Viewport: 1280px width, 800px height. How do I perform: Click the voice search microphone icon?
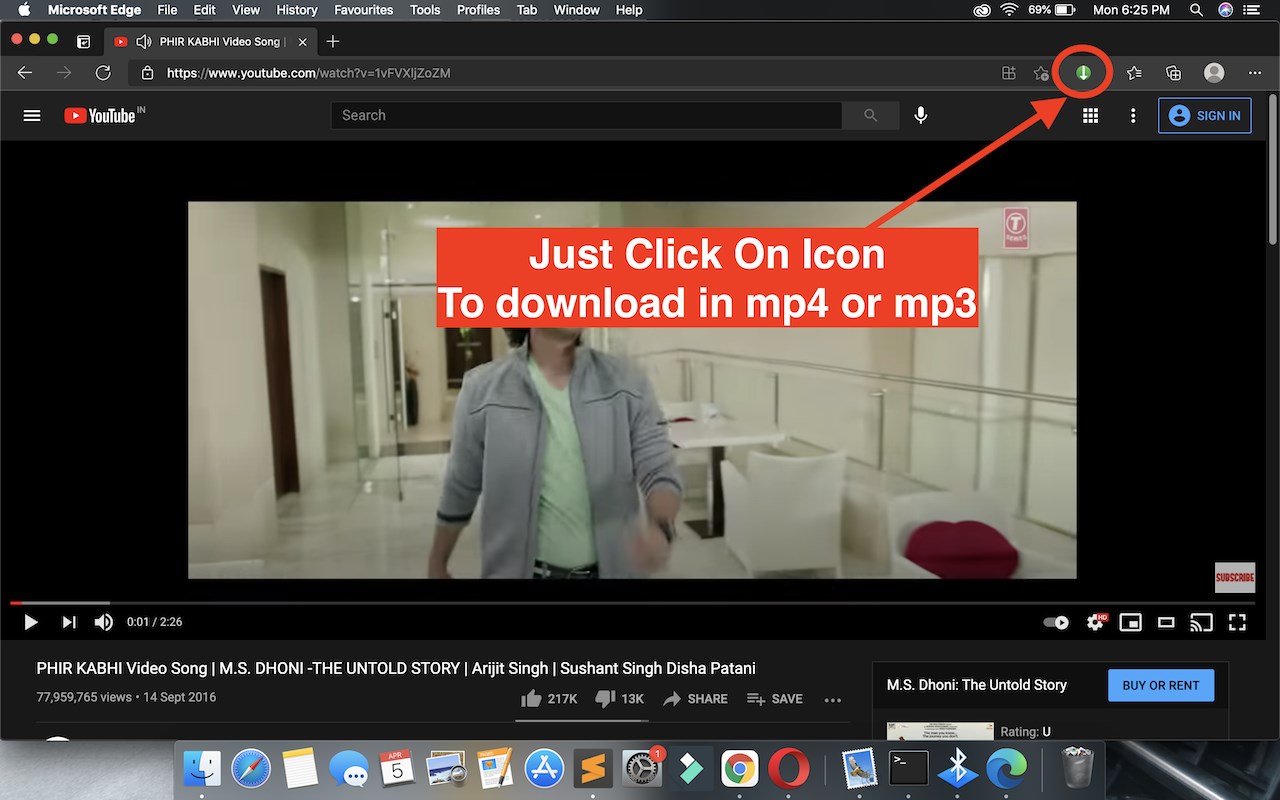click(x=921, y=116)
